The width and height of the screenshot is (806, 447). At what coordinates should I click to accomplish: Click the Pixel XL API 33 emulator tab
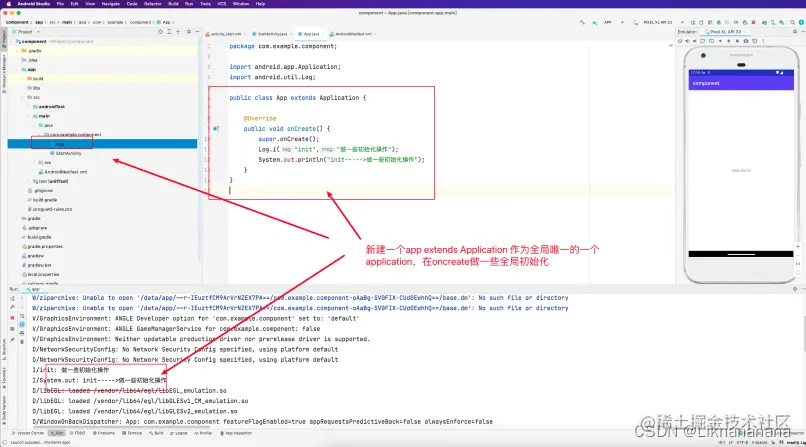coord(725,32)
